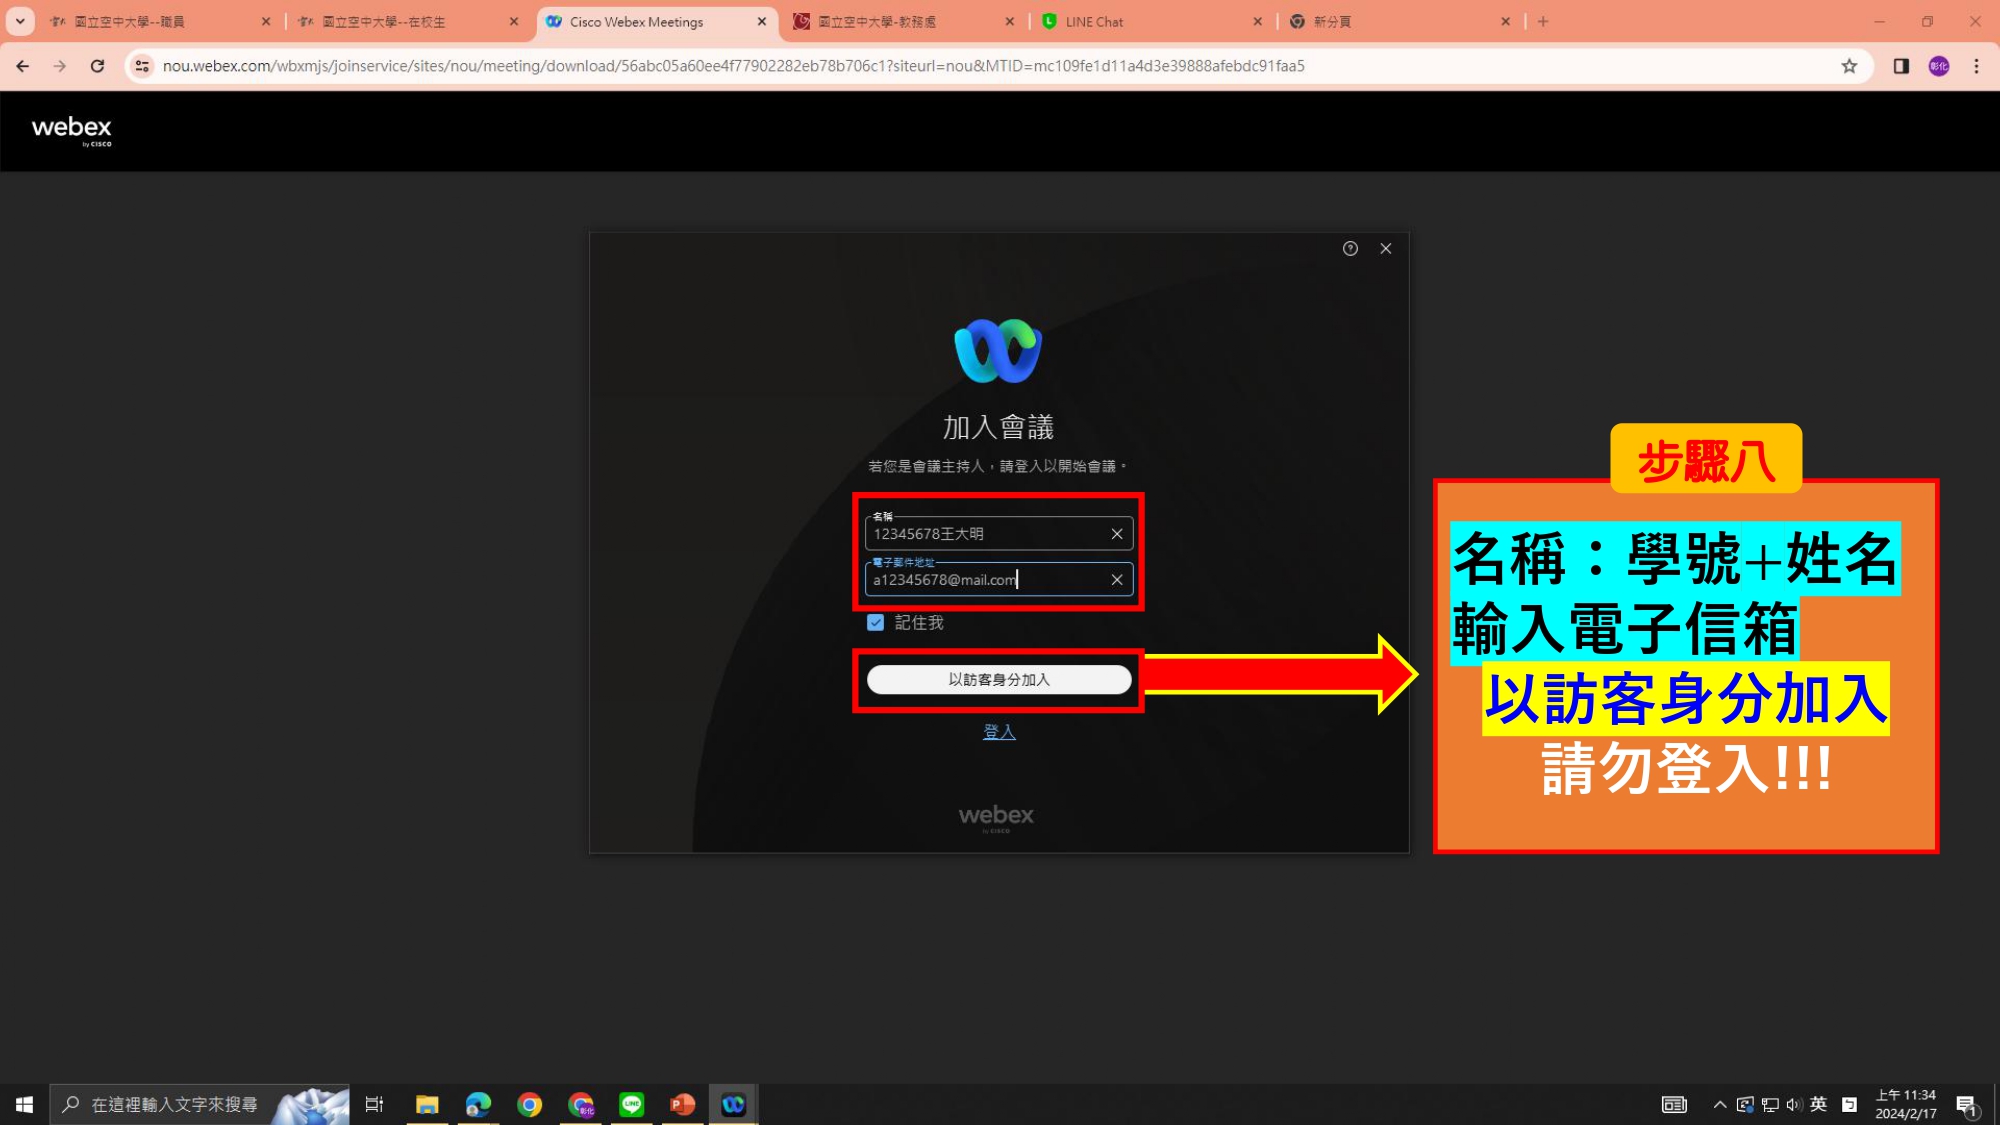Image resolution: width=2000 pixels, height=1125 pixels.
Task: Show hidden system tray icons
Action: tap(1719, 1104)
